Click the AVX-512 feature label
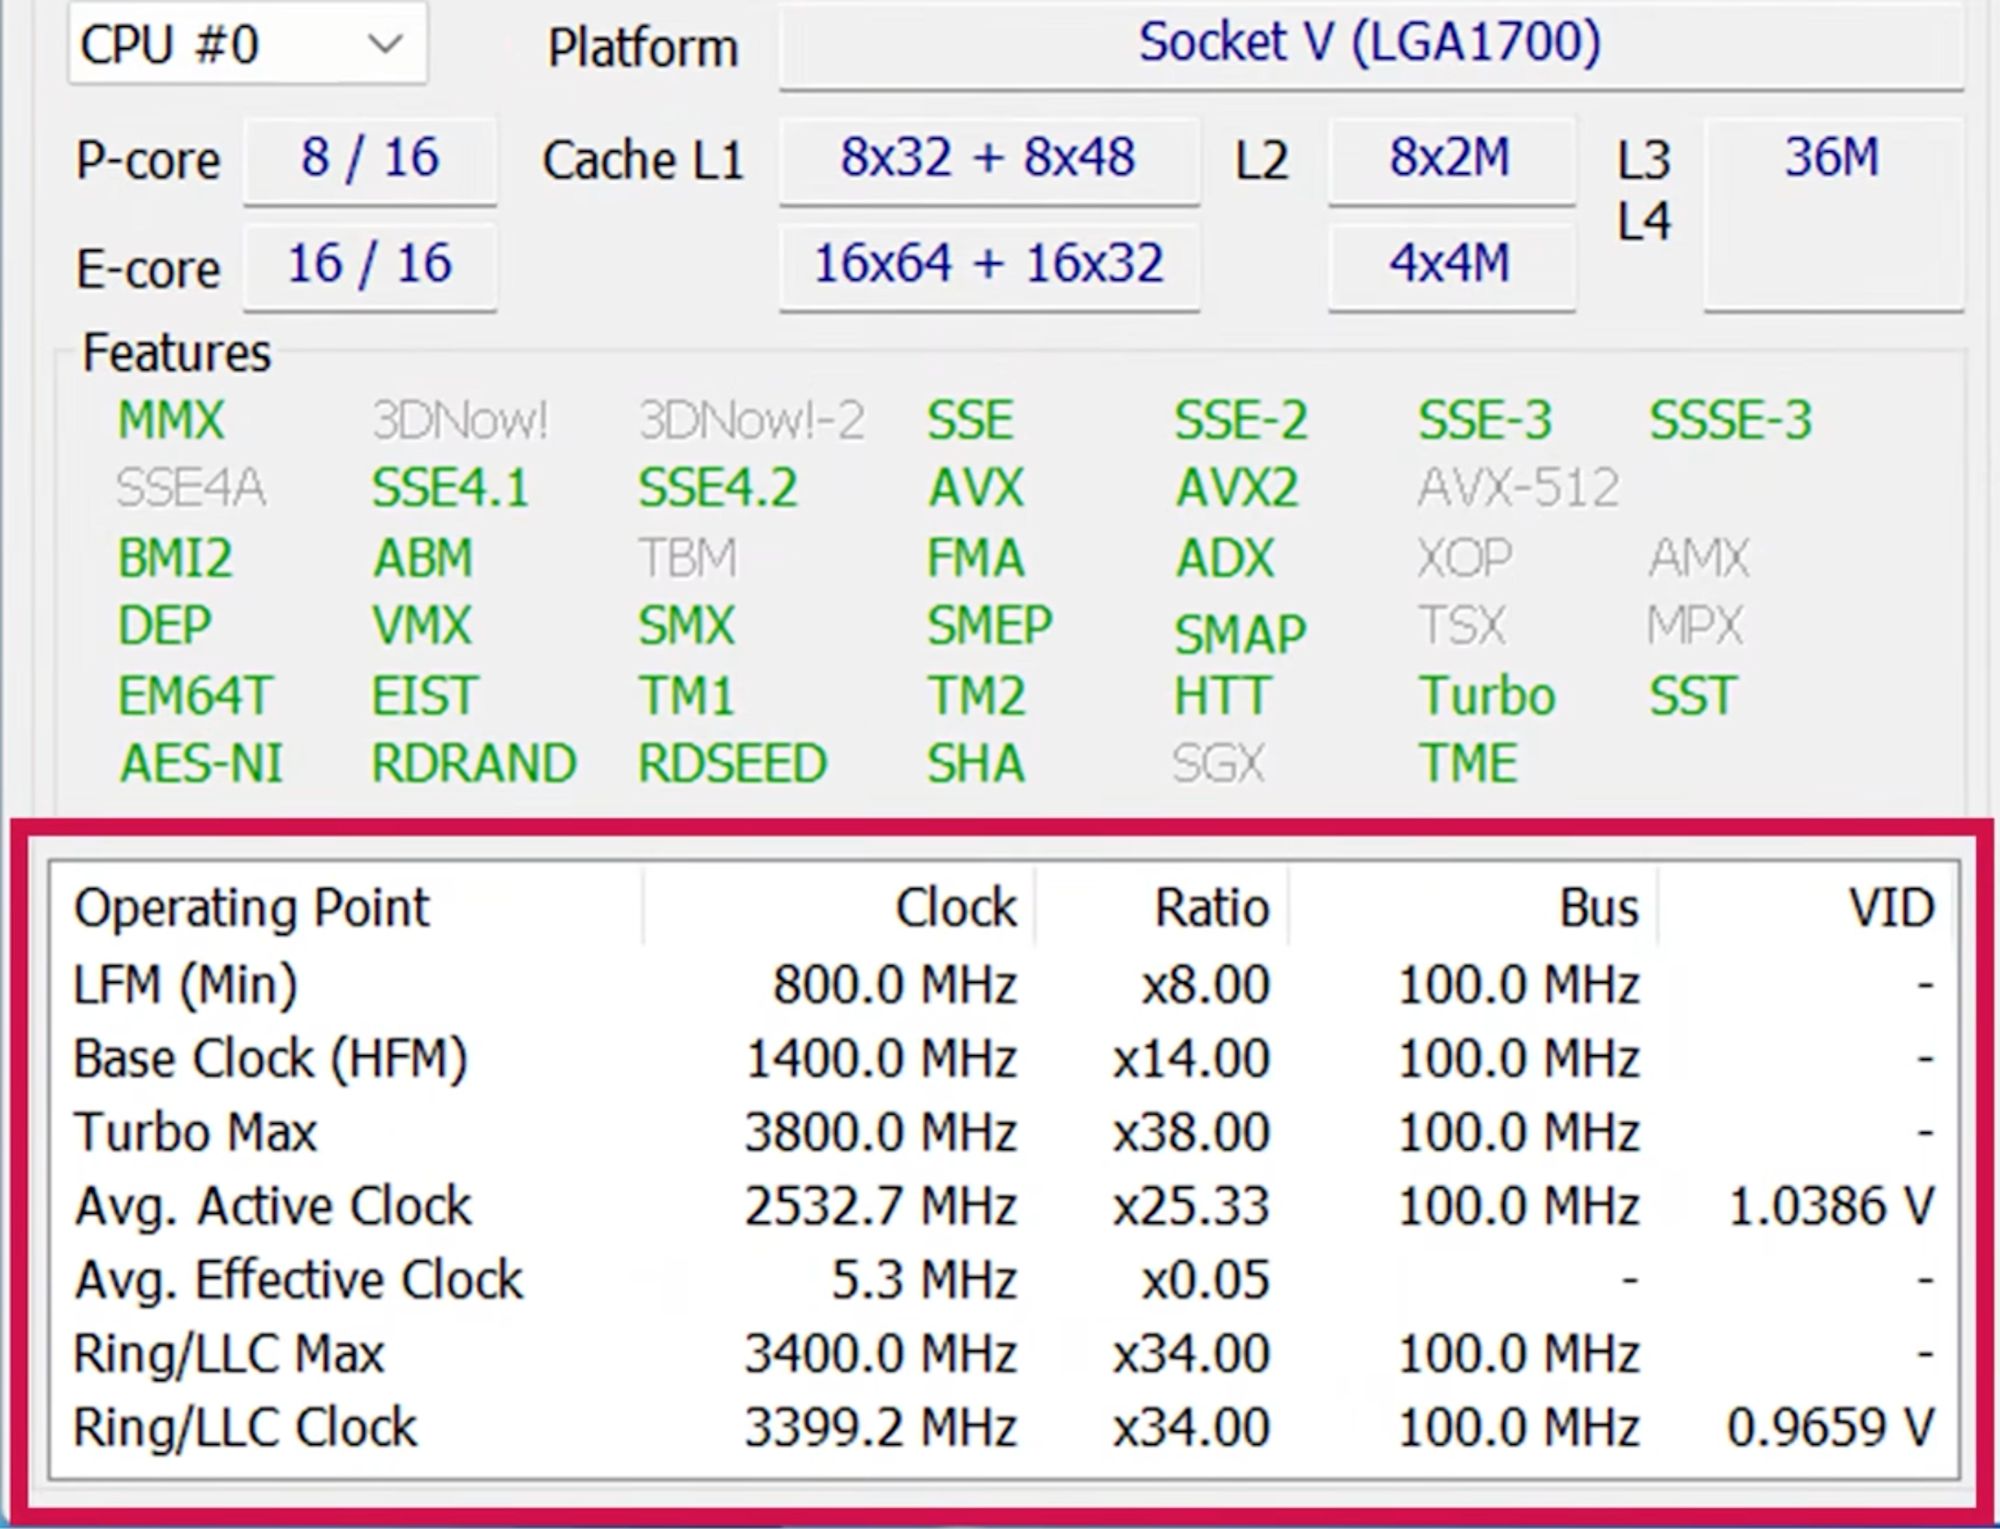 [1517, 489]
